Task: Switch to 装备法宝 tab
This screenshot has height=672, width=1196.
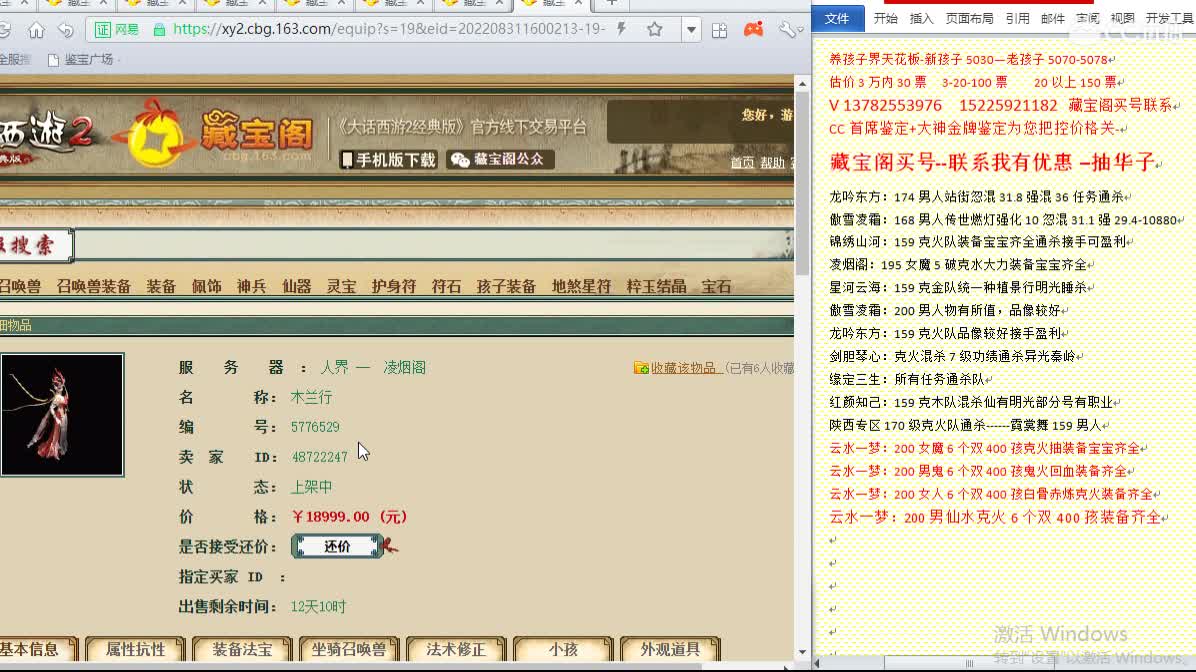Action: click(x=243, y=649)
